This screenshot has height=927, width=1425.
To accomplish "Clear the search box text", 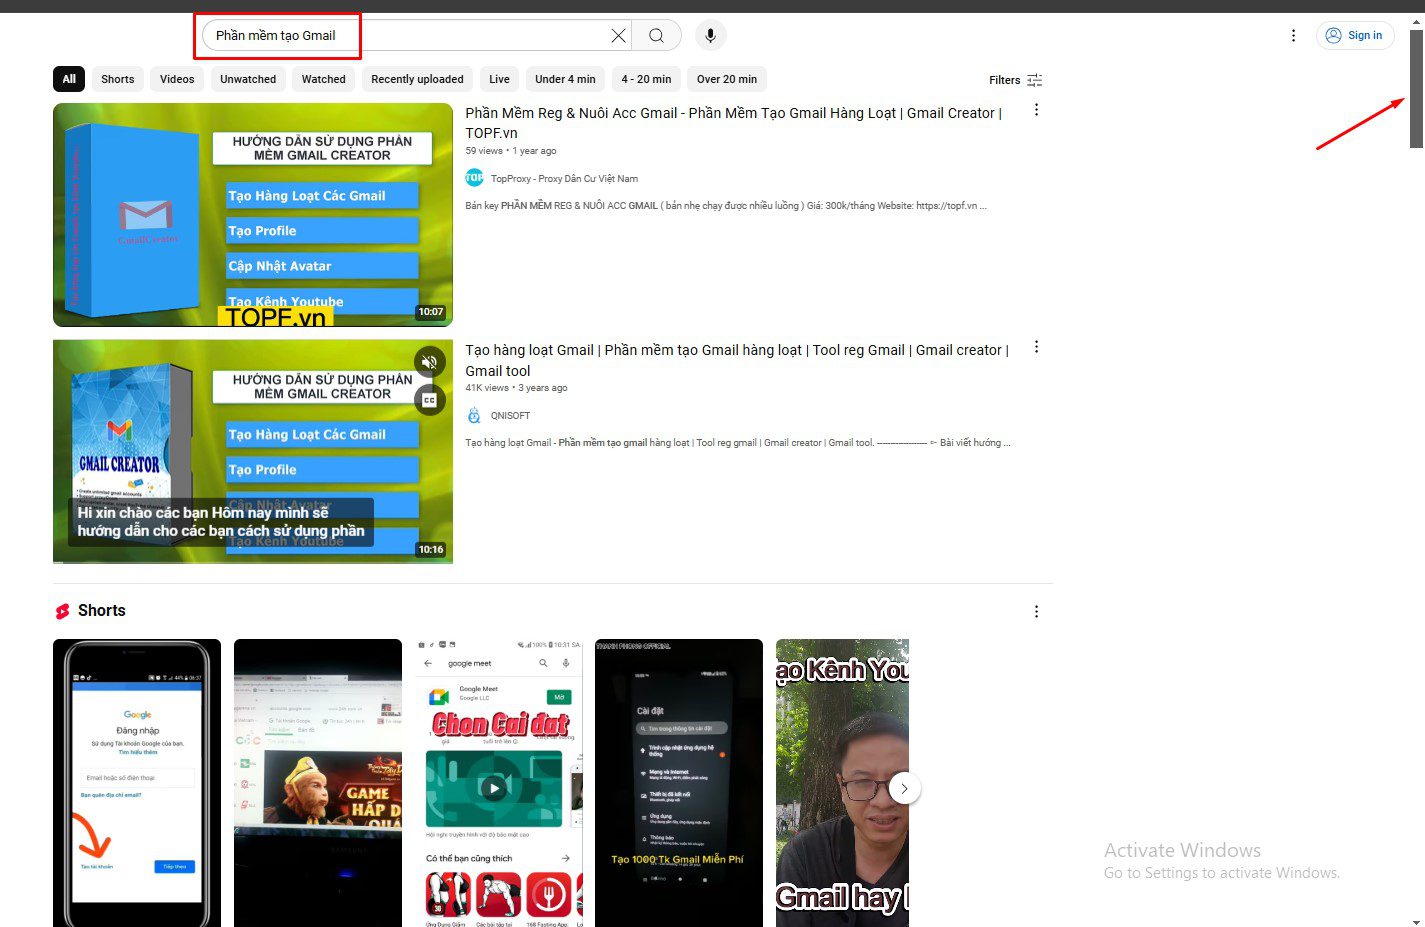I will pyautogui.click(x=618, y=35).
